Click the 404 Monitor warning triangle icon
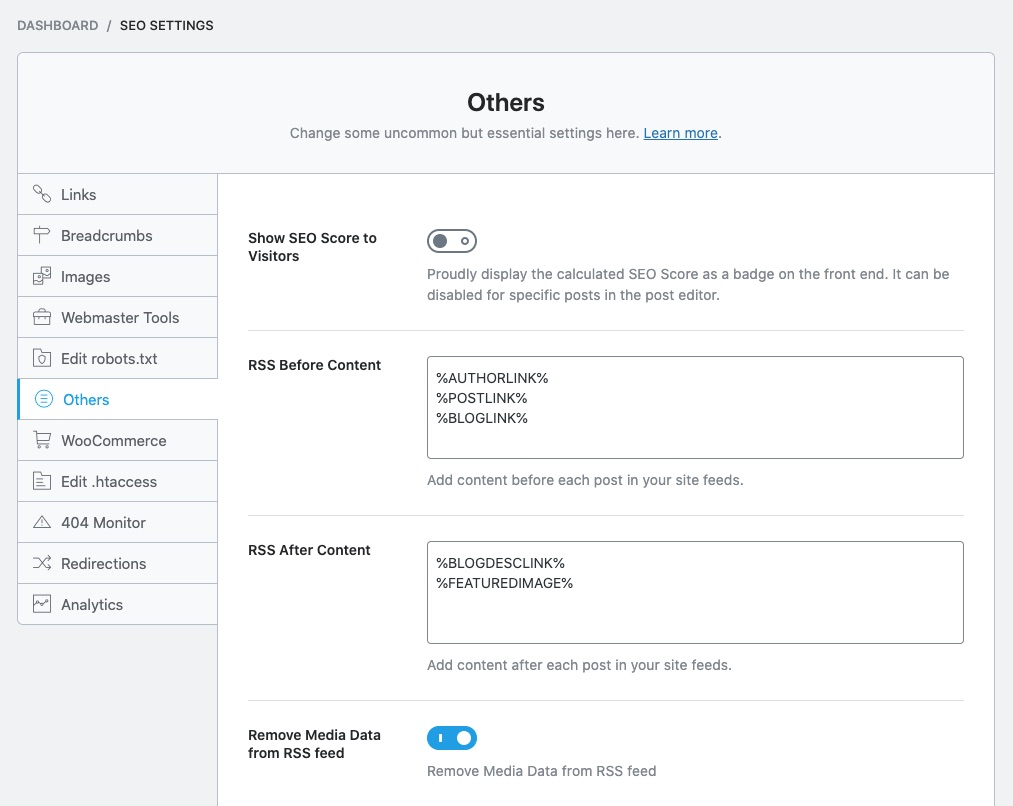The height and width of the screenshot is (806, 1013). 42,522
